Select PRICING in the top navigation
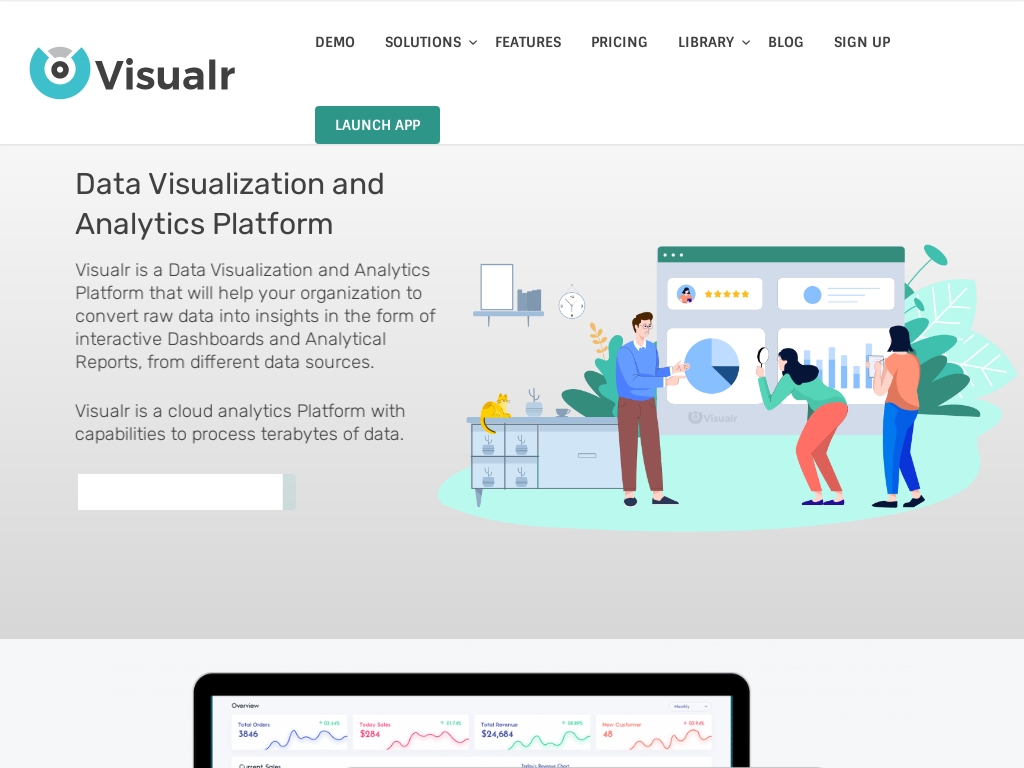Screen dimensions: 1024x768 (619, 42)
